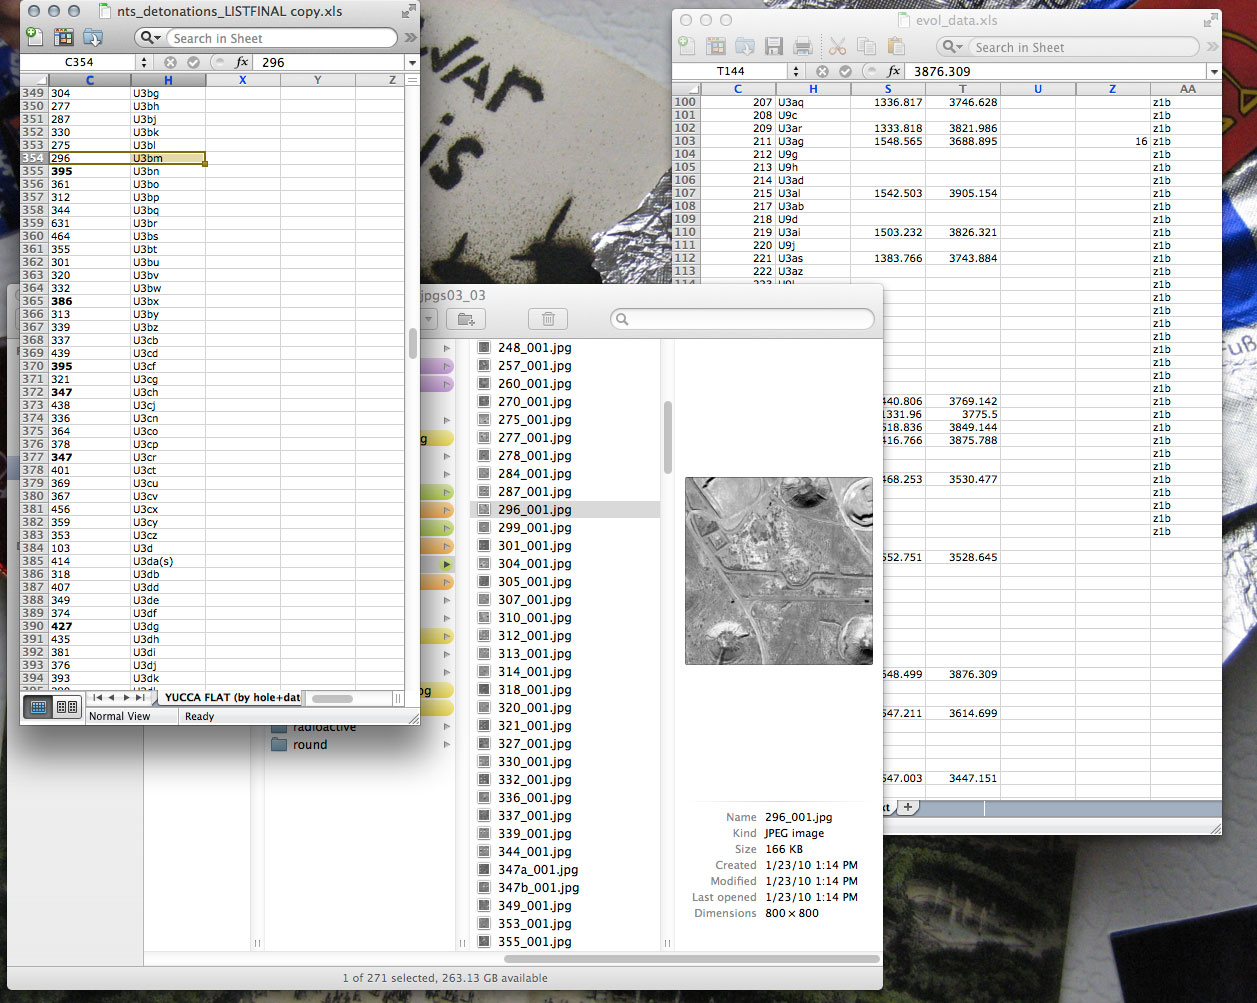Screen dimensions: 1257x1003
Task: Click Finder search field
Action: pyautogui.click(x=742, y=319)
